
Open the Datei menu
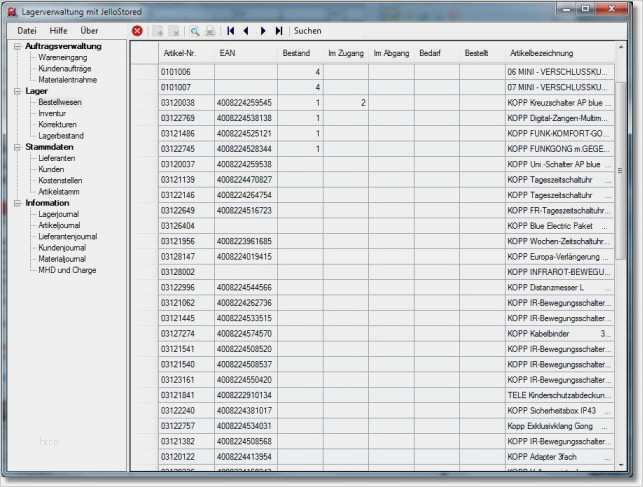(x=27, y=31)
